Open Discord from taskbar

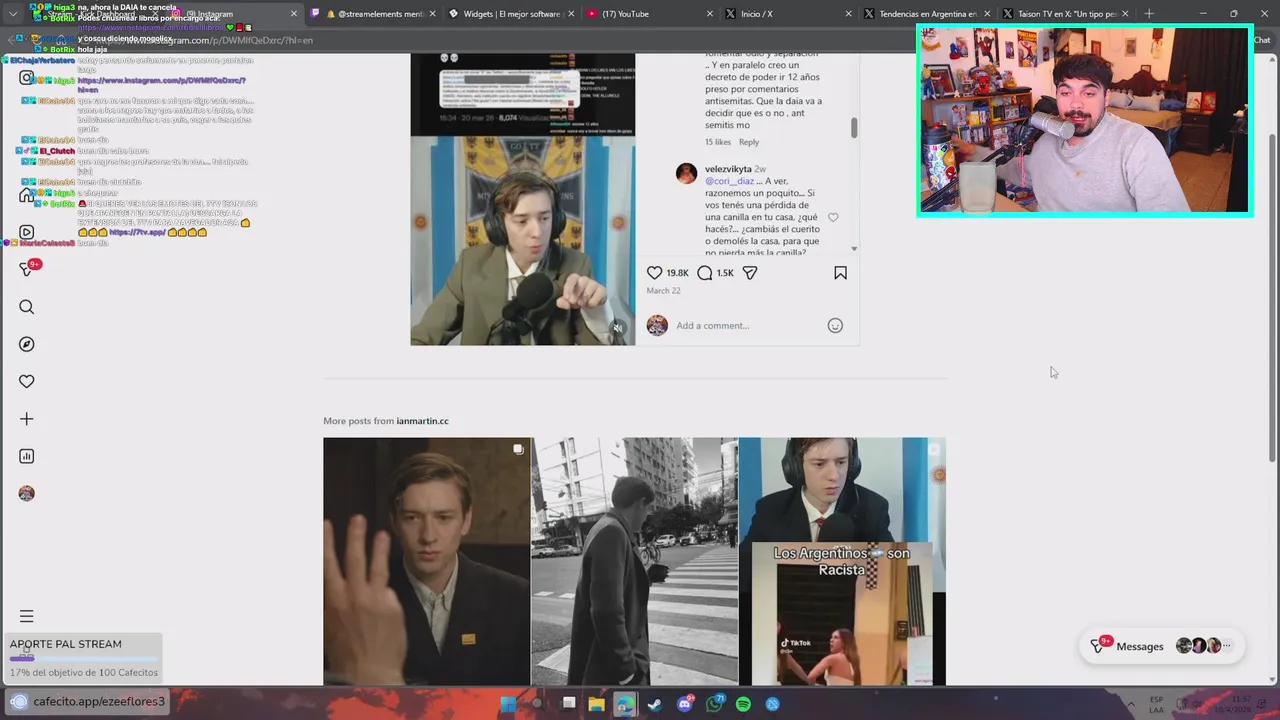click(x=685, y=704)
